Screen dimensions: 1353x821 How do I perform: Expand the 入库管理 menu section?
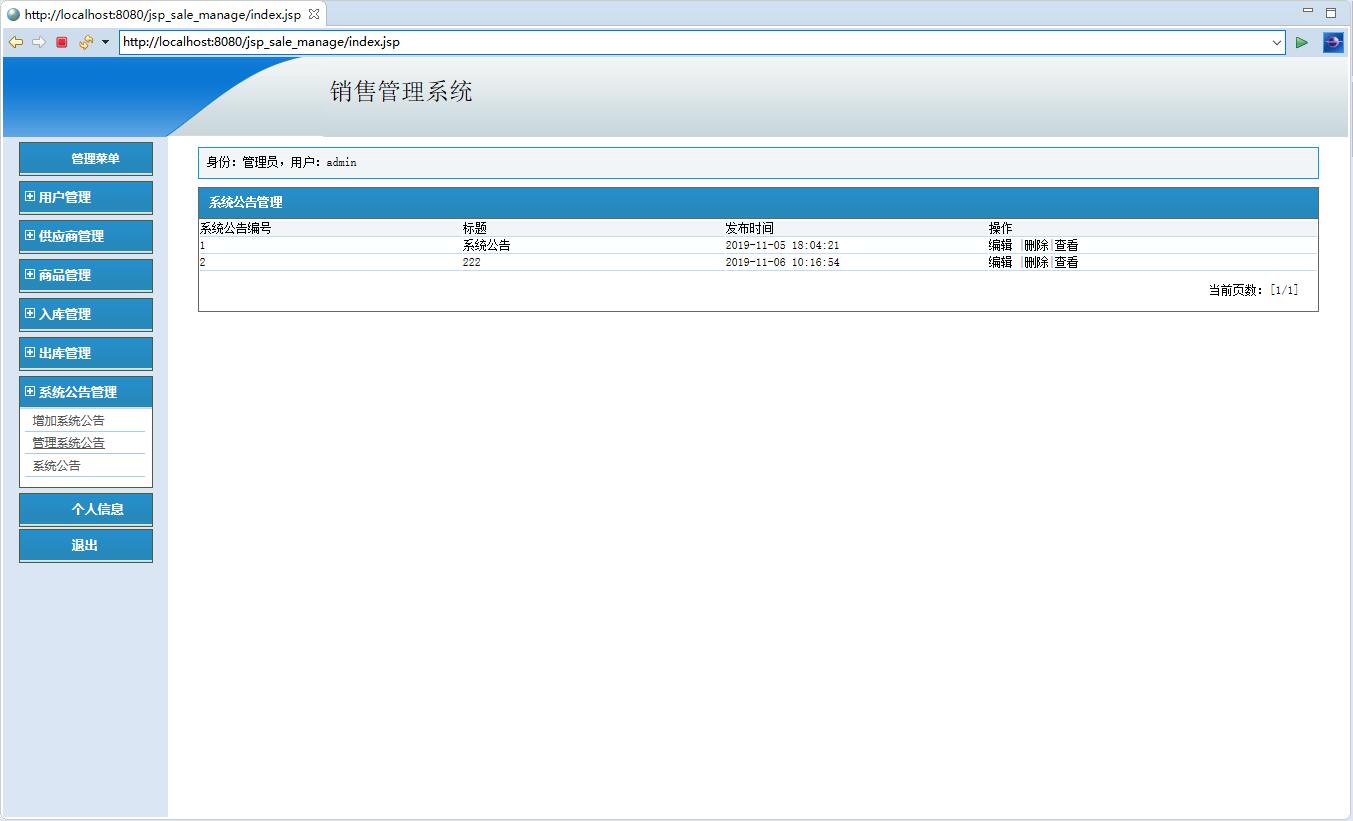(x=85, y=314)
